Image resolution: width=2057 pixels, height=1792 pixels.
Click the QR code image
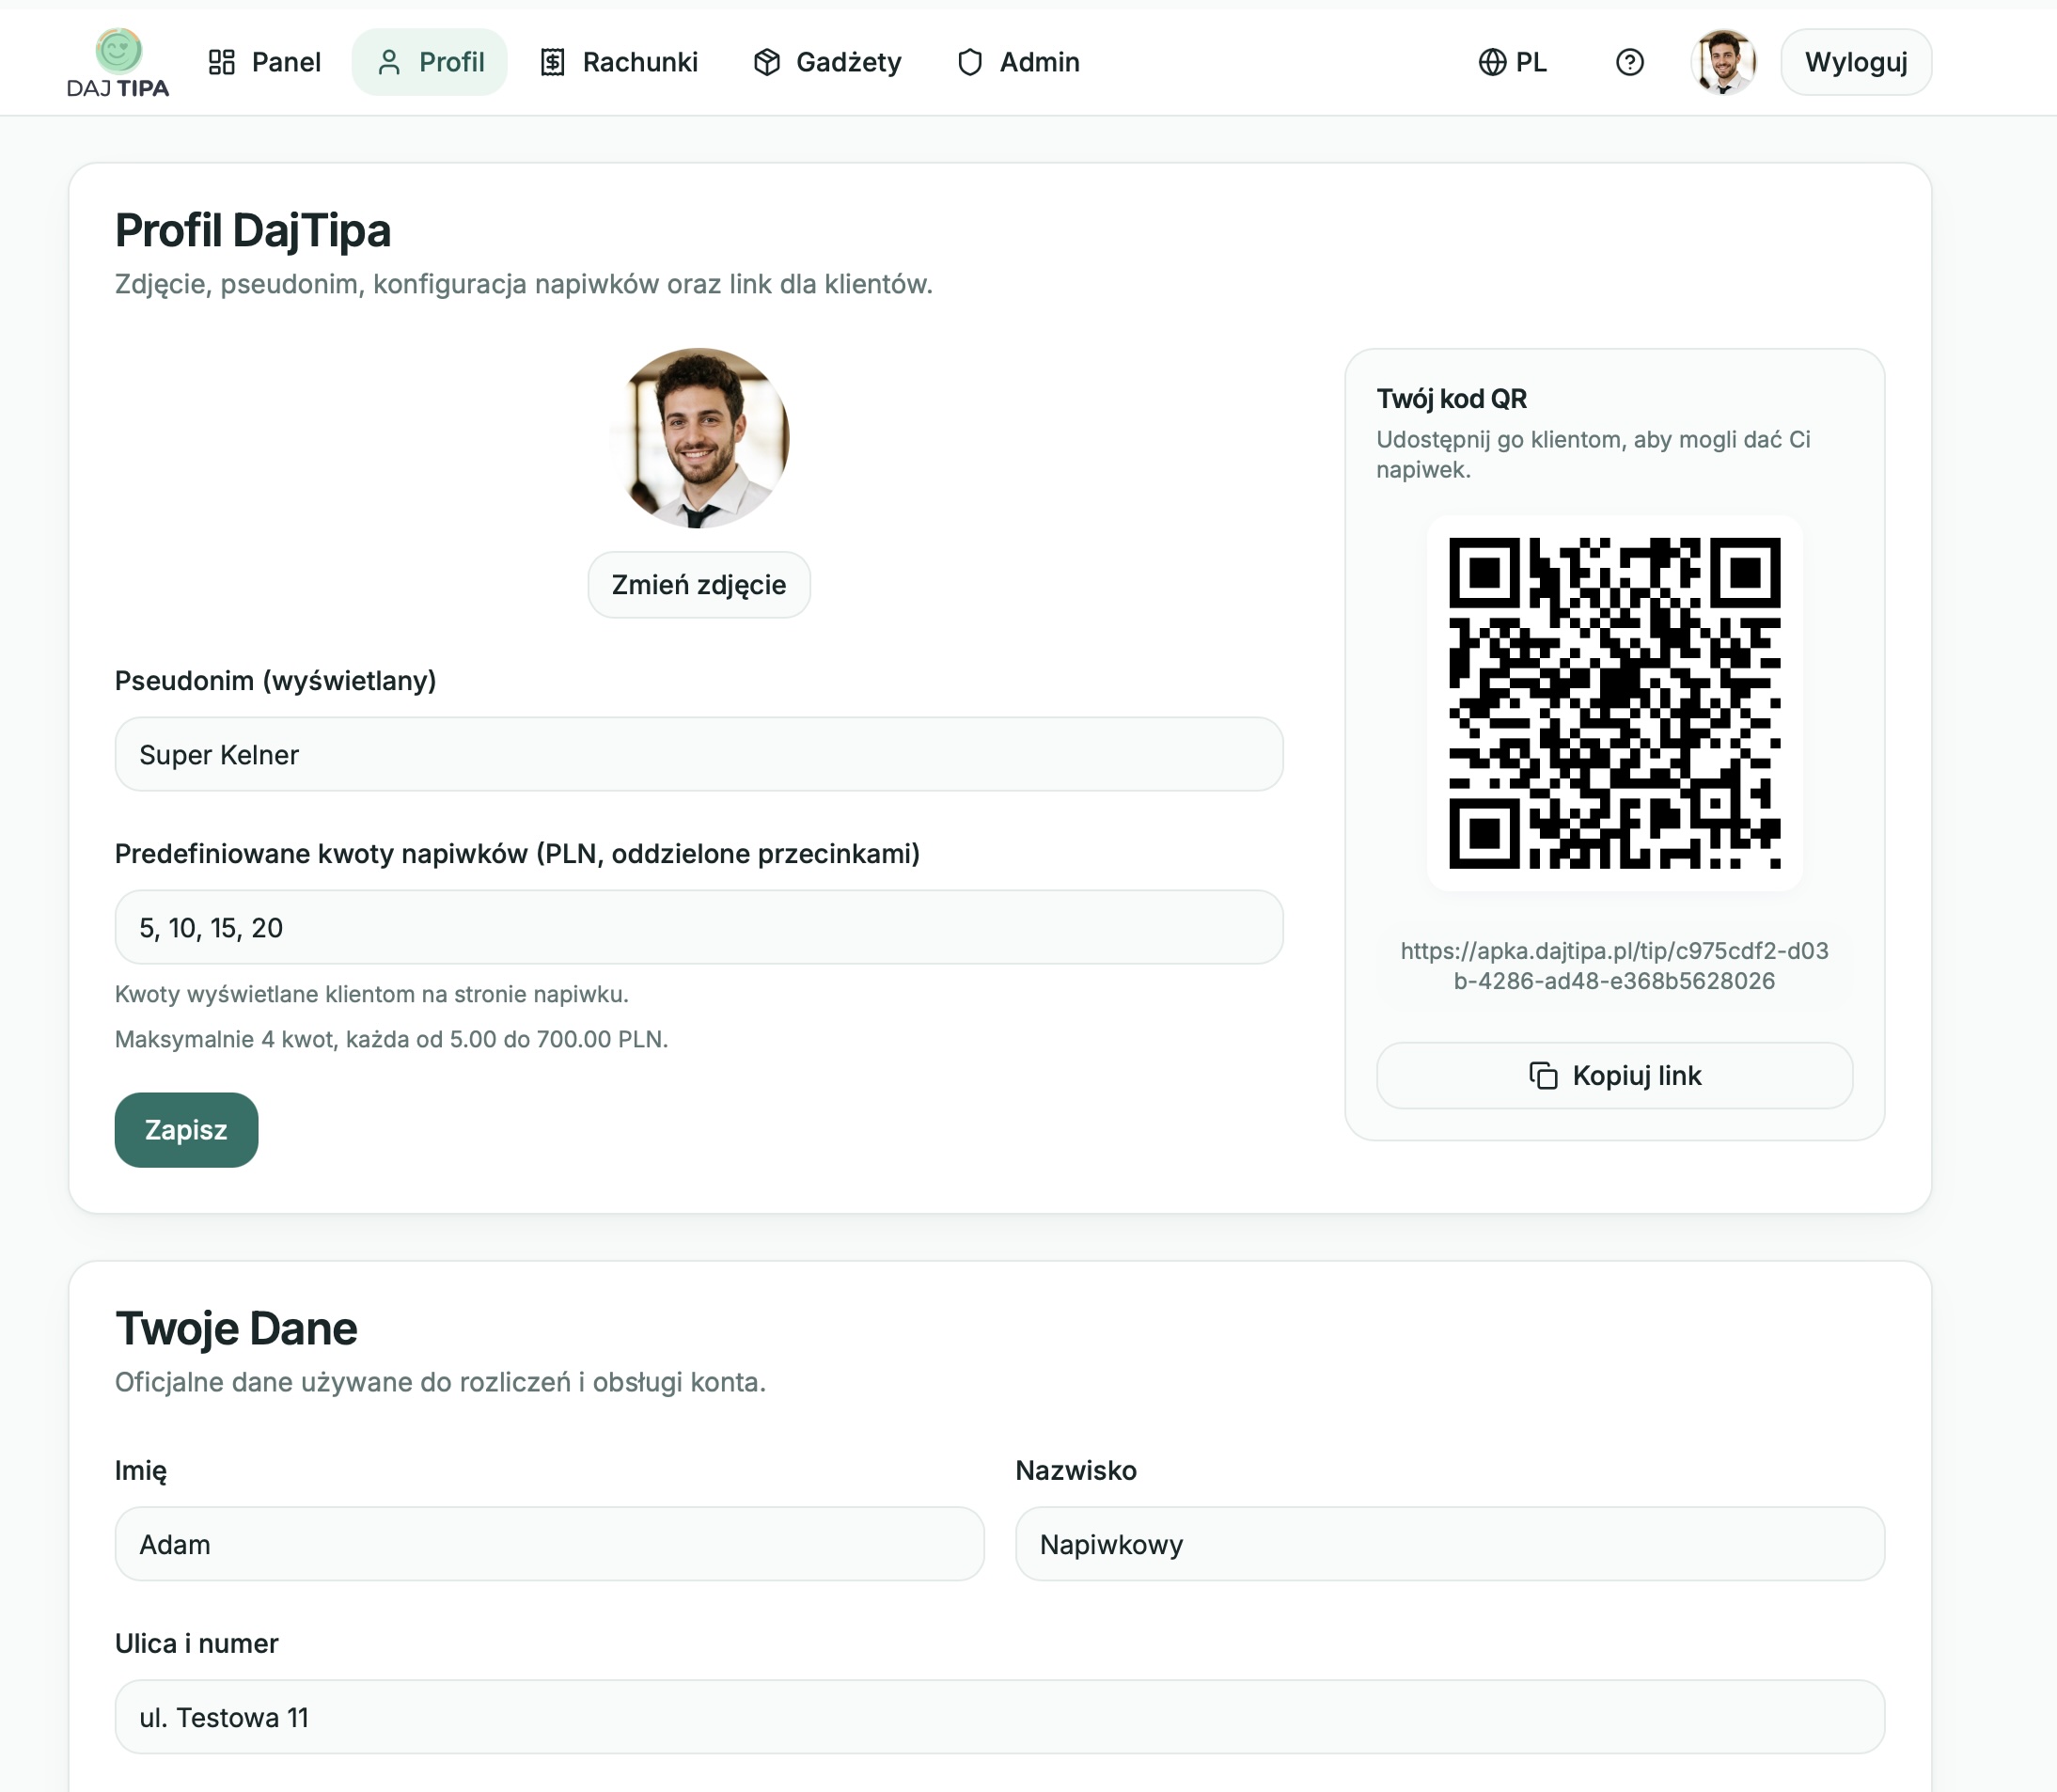pos(1615,703)
